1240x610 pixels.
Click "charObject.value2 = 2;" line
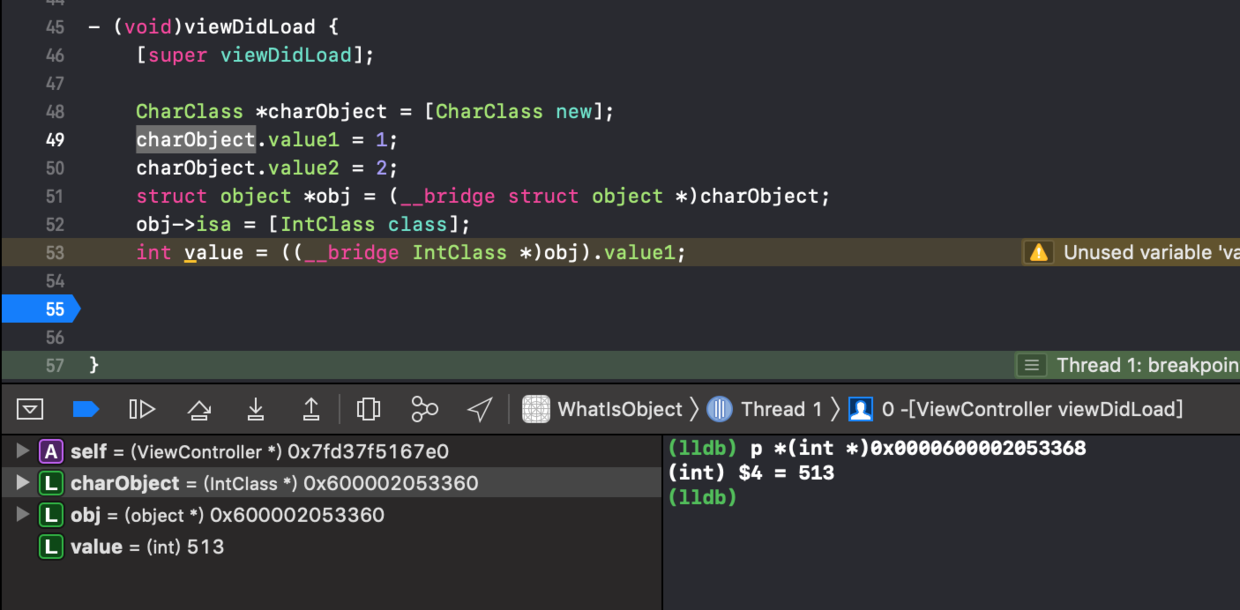[267, 168]
